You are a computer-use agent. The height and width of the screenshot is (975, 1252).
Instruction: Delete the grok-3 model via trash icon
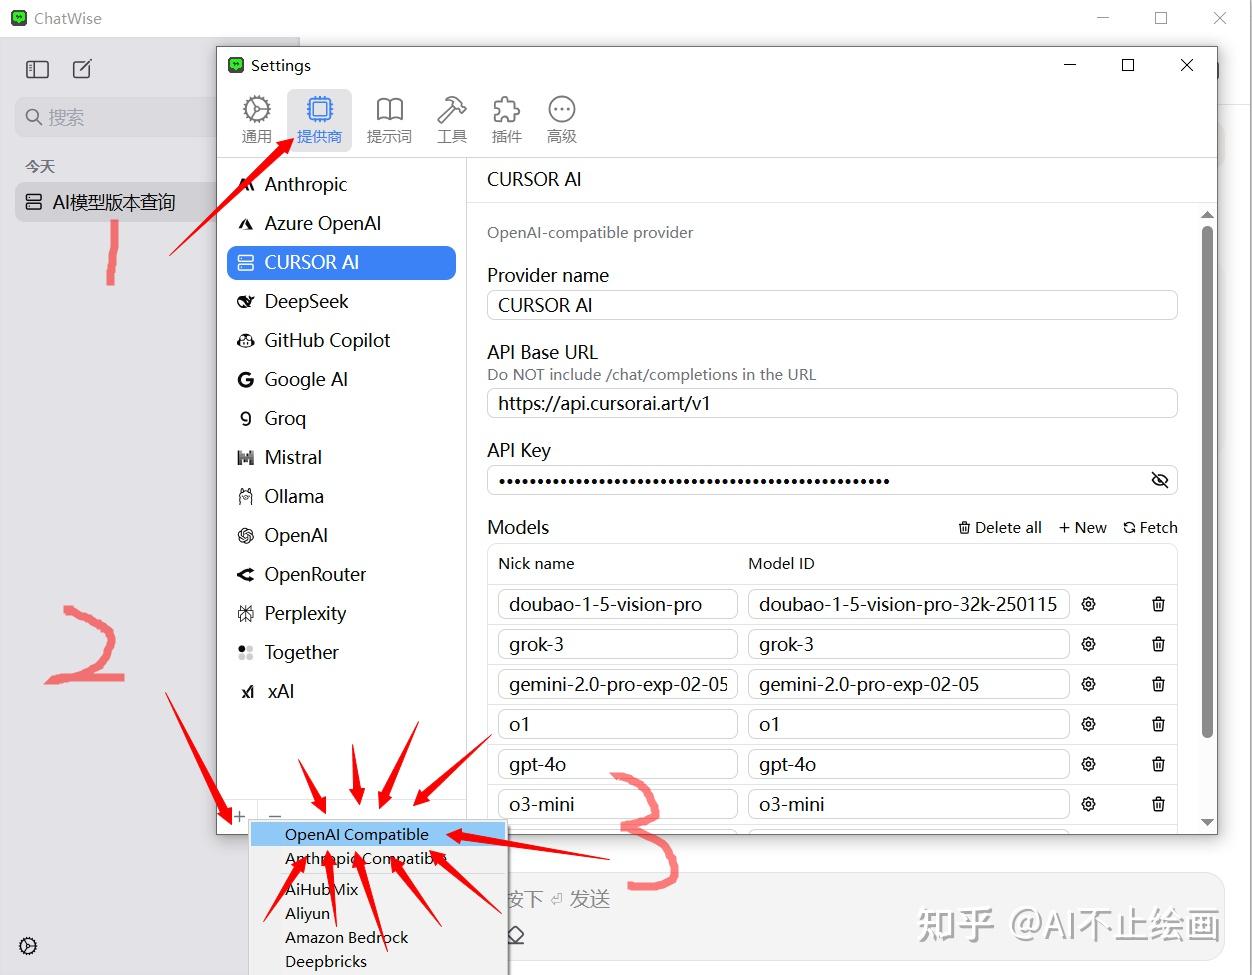point(1158,644)
